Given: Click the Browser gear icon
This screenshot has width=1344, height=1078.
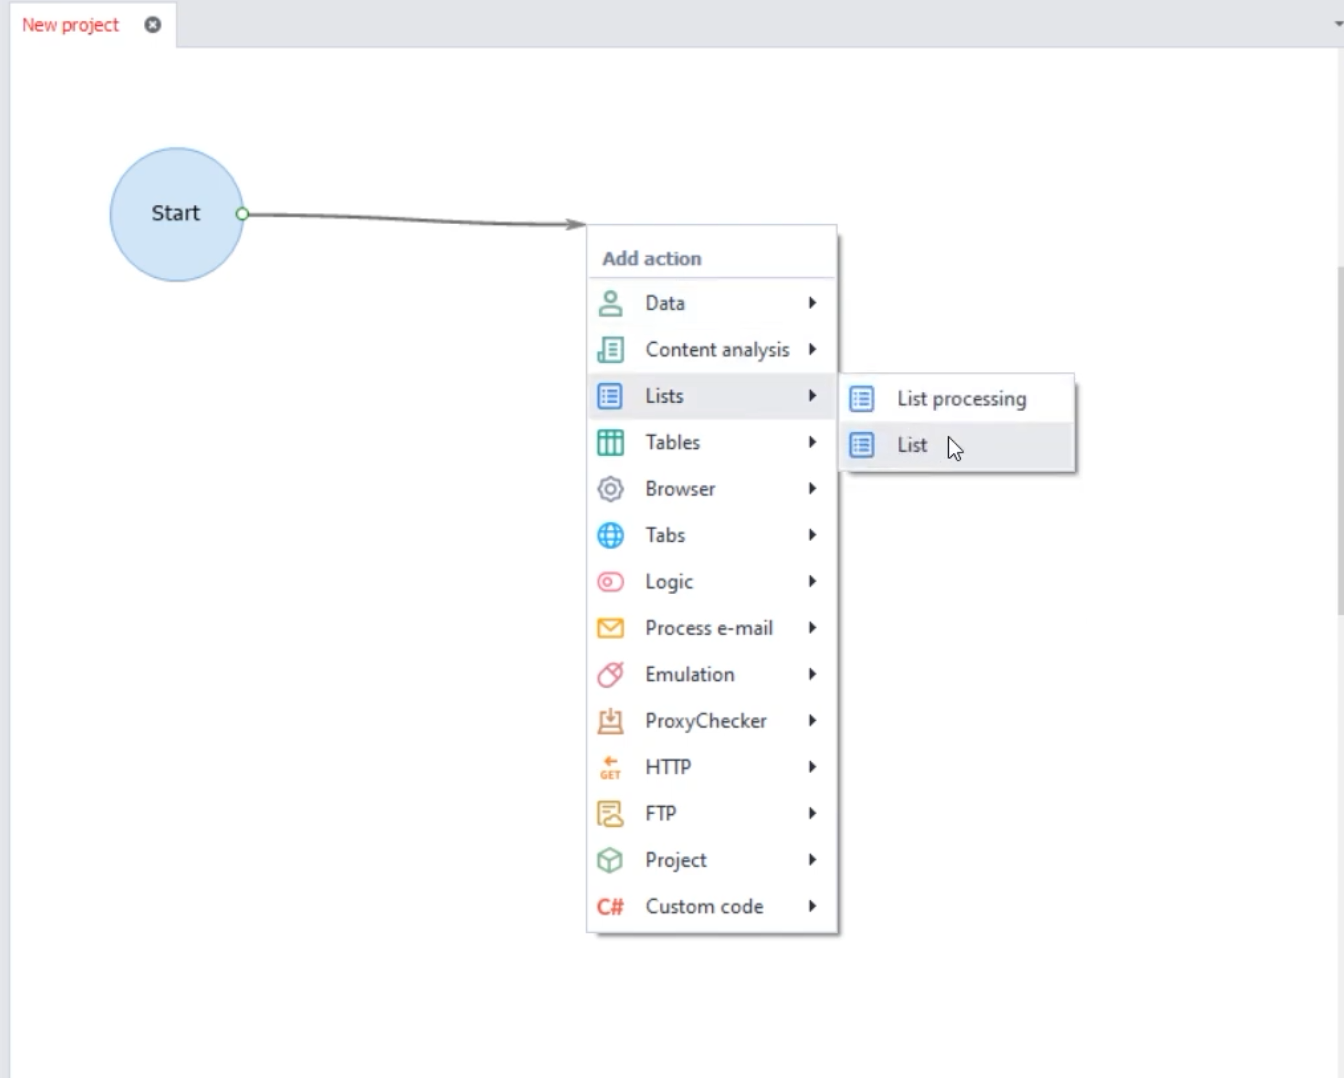Looking at the screenshot, I should tap(610, 489).
